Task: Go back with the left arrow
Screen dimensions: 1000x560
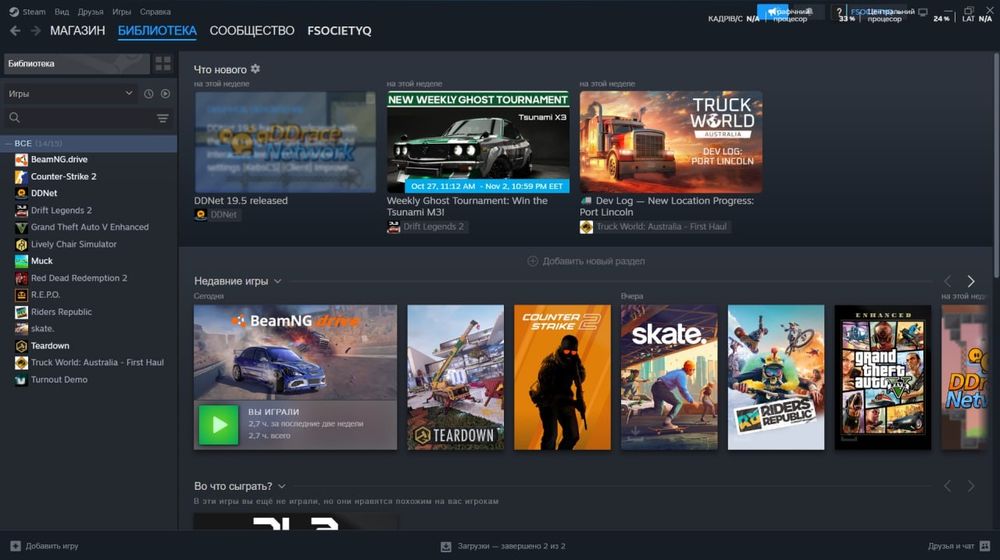Action: tap(15, 31)
